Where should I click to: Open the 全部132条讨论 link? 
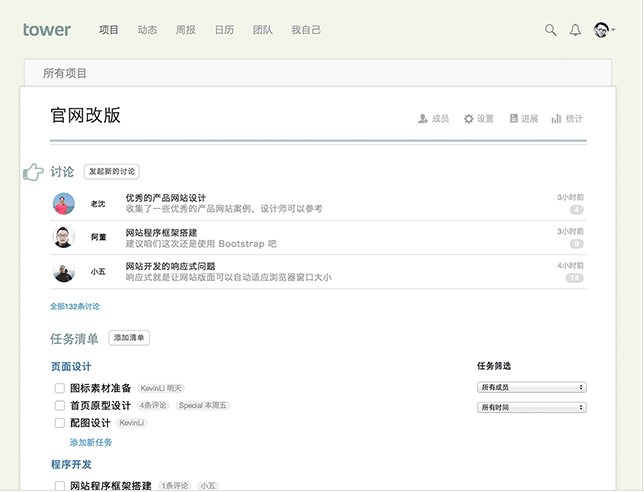click(x=75, y=305)
